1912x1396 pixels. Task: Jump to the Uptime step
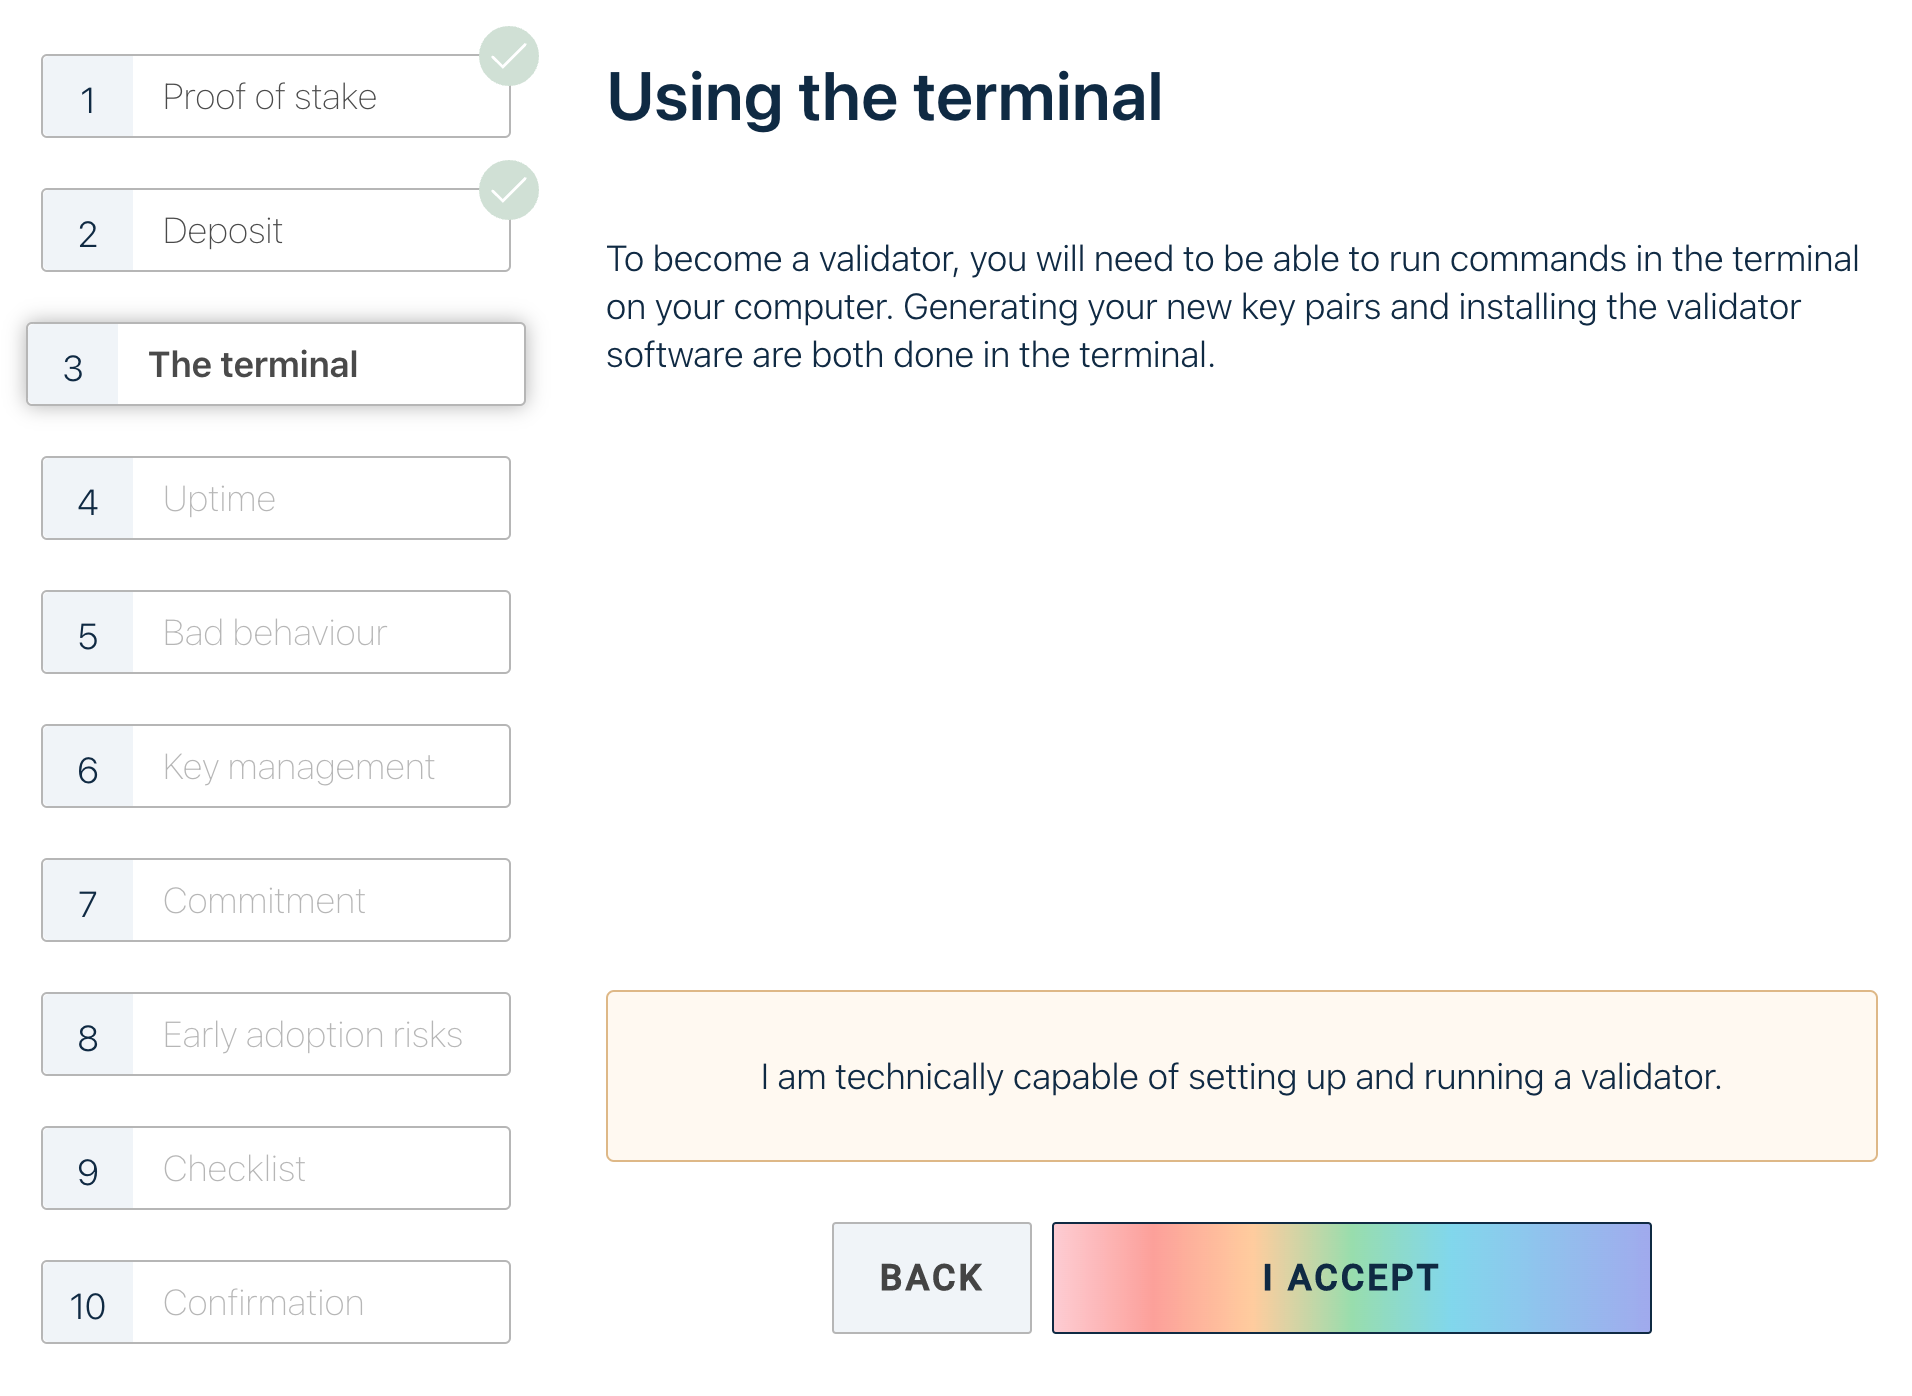pyautogui.click(x=275, y=499)
